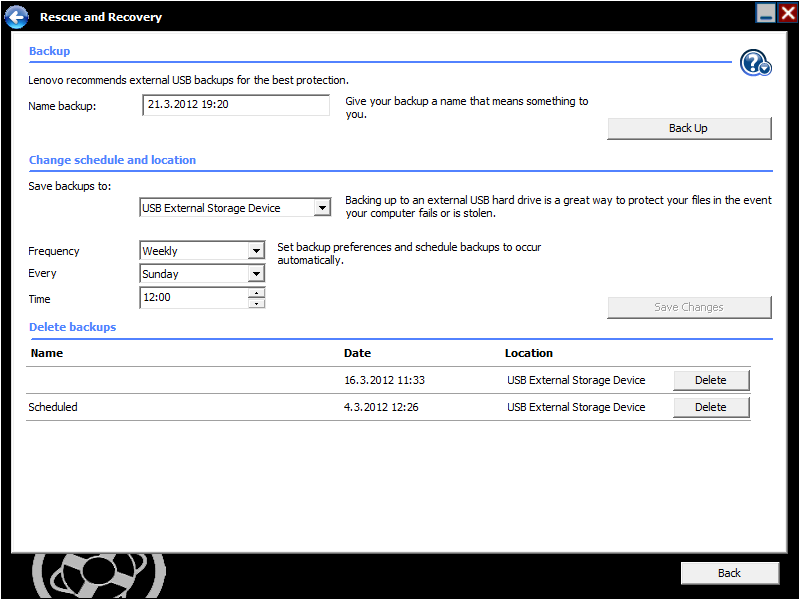Click the Save Changes button
Image resolution: width=800 pixels, height=600 pixels.
point(689,307)
